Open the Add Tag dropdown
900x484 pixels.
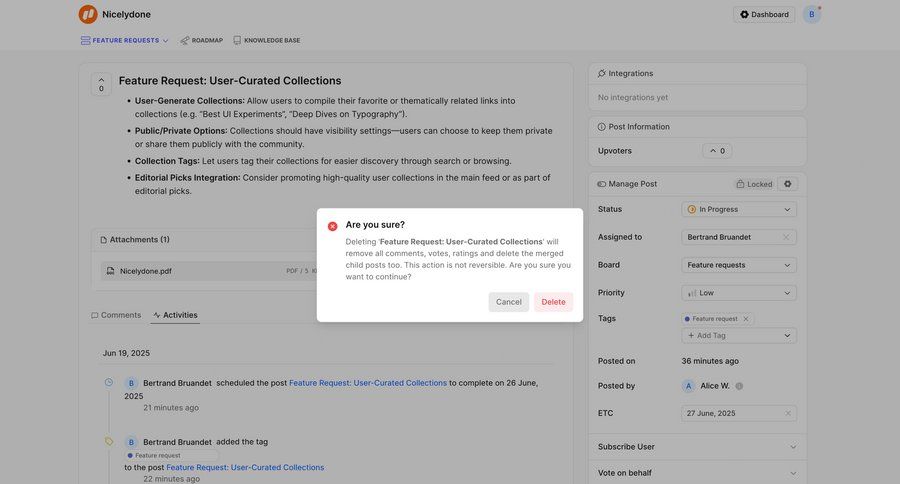[x=739, y=335]
